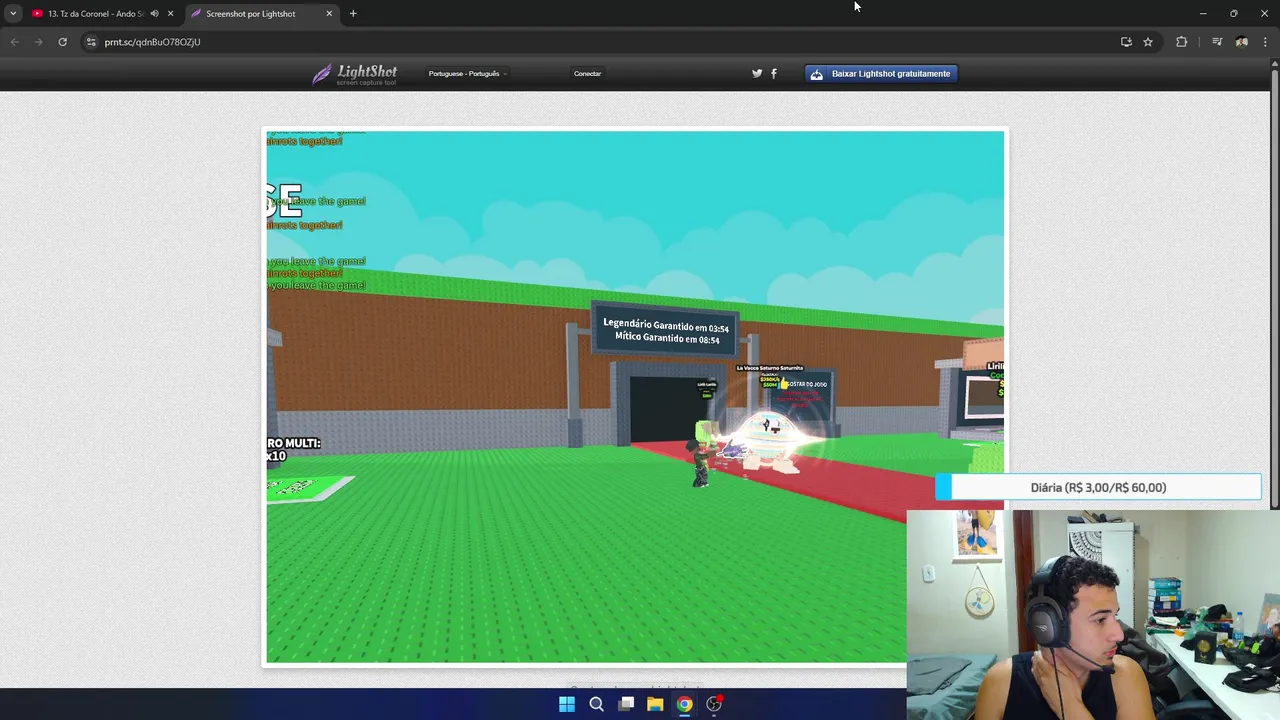This screenshot has width=1280, height=720.
Task: Open the Chrome three-dot menu
Action: (x=1265, y=42)
